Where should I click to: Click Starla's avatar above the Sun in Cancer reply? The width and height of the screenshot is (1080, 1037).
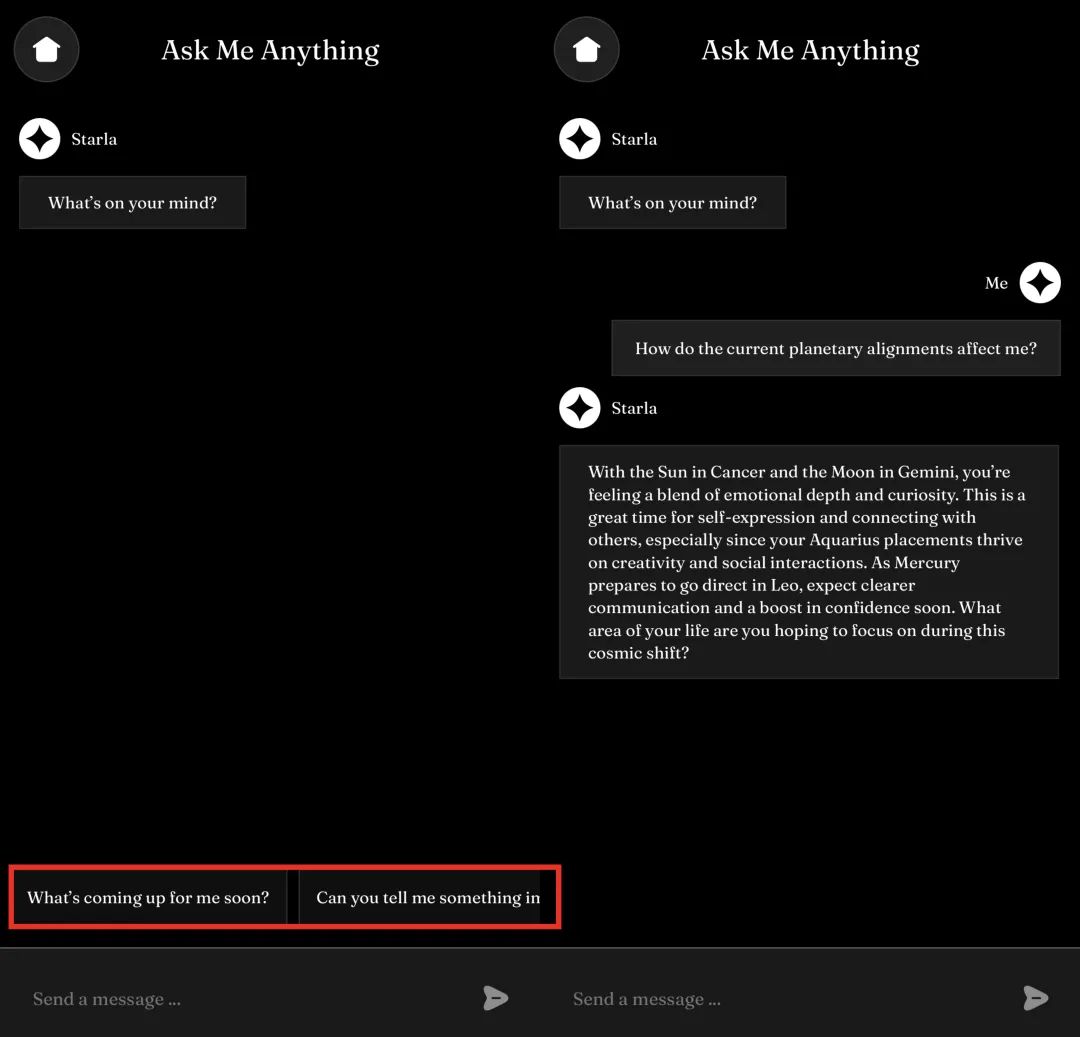coord(579,408)
